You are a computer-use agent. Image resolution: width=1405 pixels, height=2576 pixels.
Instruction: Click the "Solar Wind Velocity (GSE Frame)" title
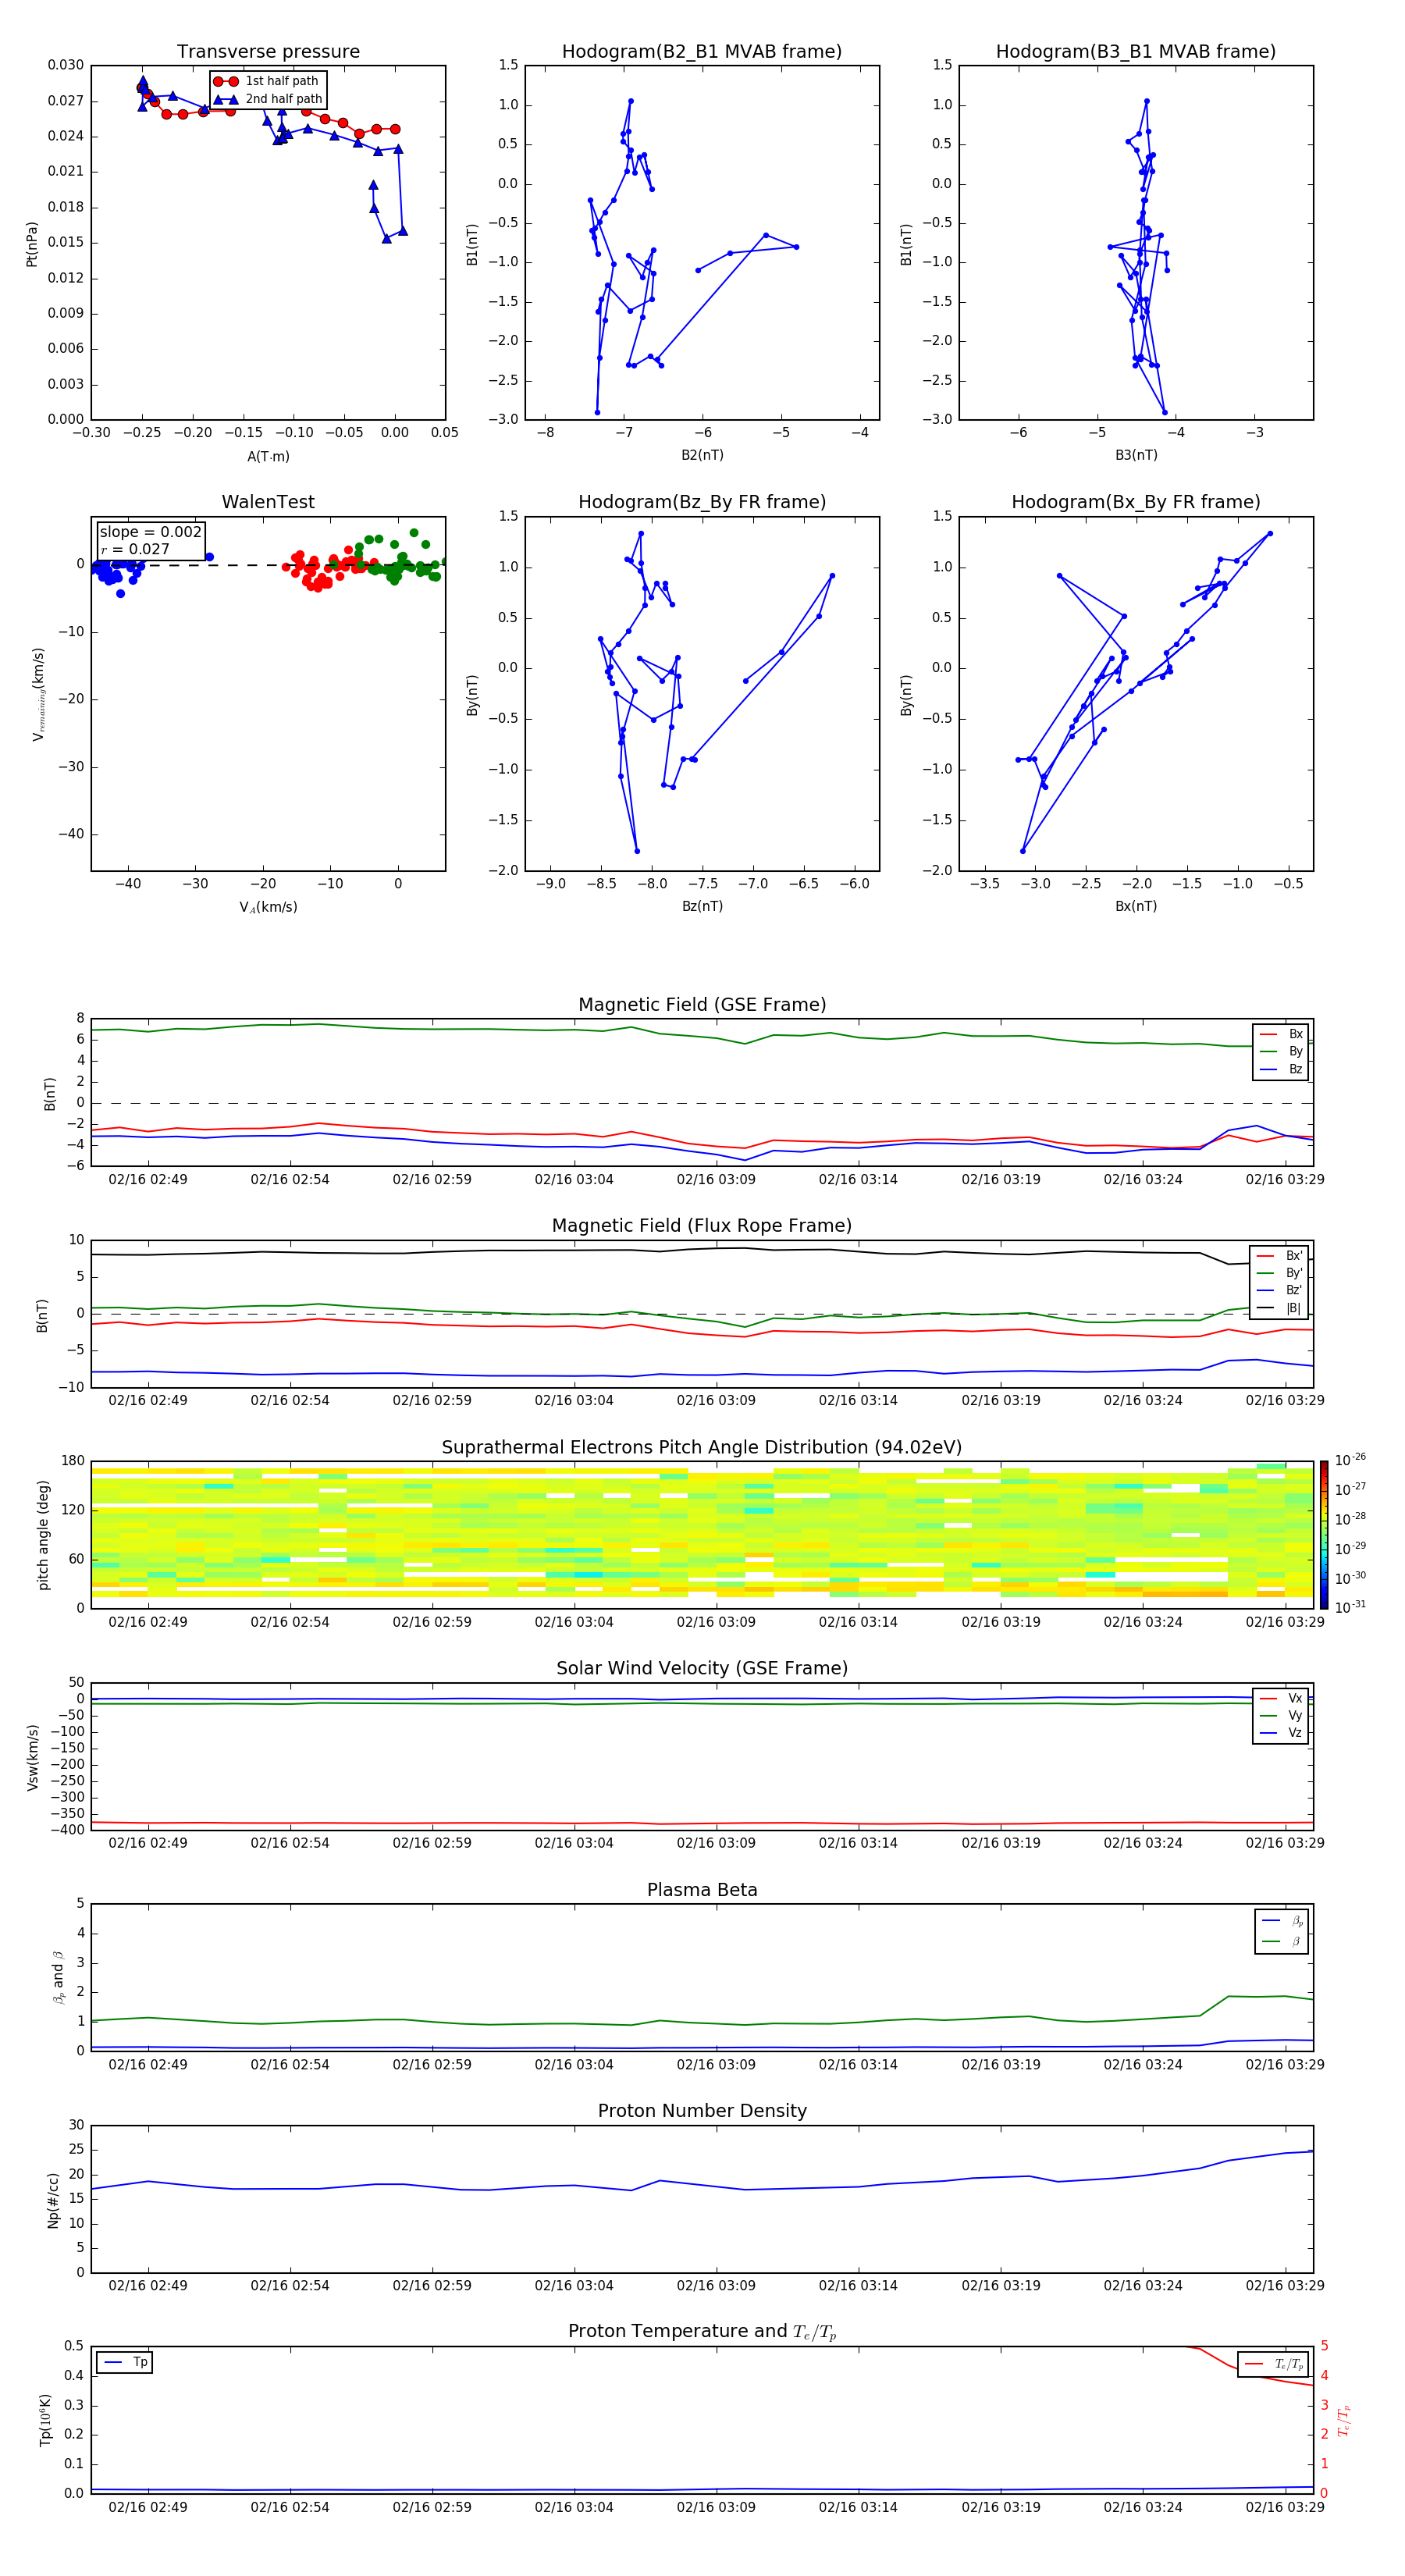pyautogui.click(x=702, y=1669)
